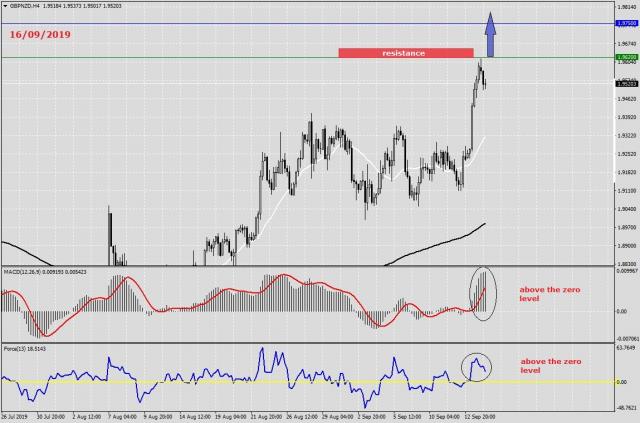Click the triangle icon beside GBPNZD,H4 title
The height and width of the screenshot is (423, 640).
[4, 5]
